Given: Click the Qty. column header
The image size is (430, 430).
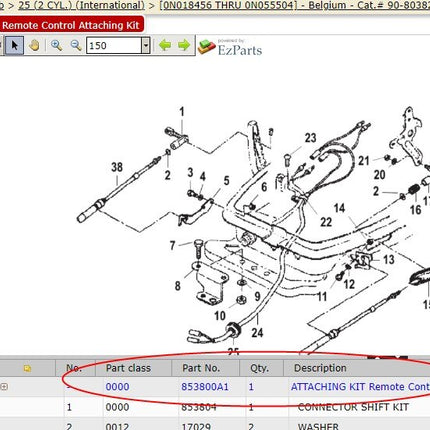Looking at the screenshot, I should [x=259, y=368].
